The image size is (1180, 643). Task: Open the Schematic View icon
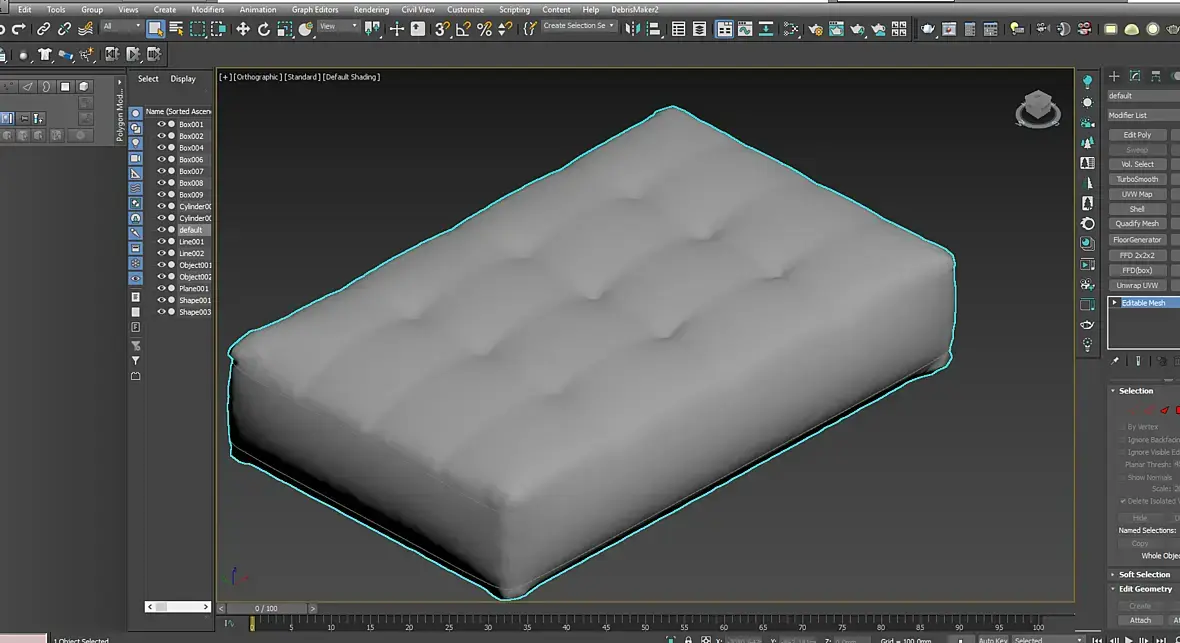791,29
